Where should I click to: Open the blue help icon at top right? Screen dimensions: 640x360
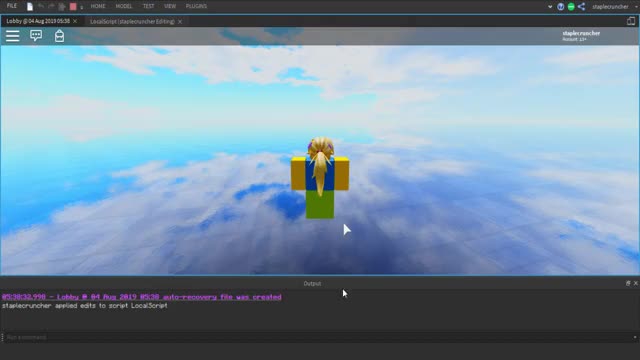[x=560, y=7]
